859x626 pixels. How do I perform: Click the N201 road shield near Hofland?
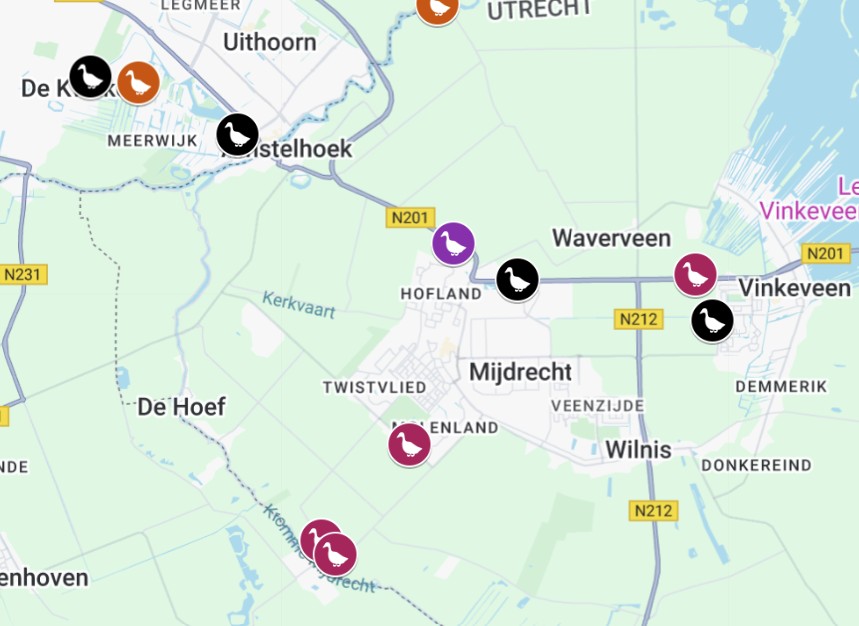pos(410,217)
